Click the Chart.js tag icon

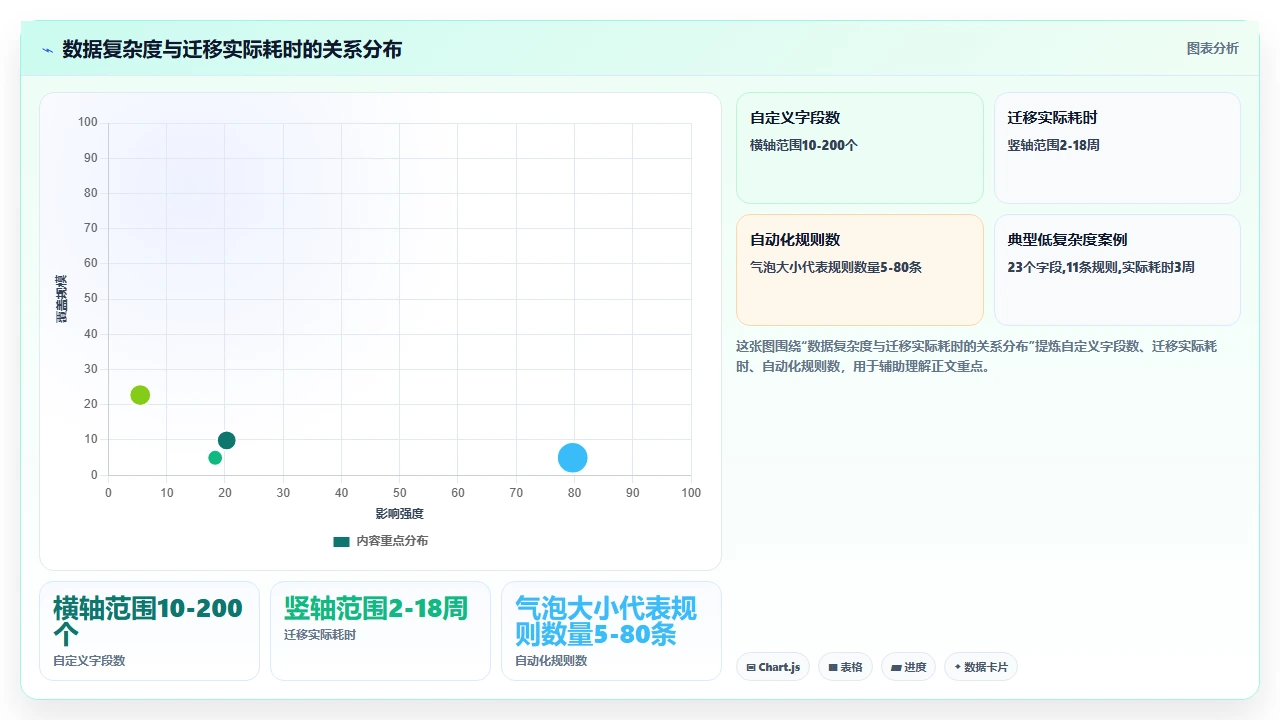[750, 667]
